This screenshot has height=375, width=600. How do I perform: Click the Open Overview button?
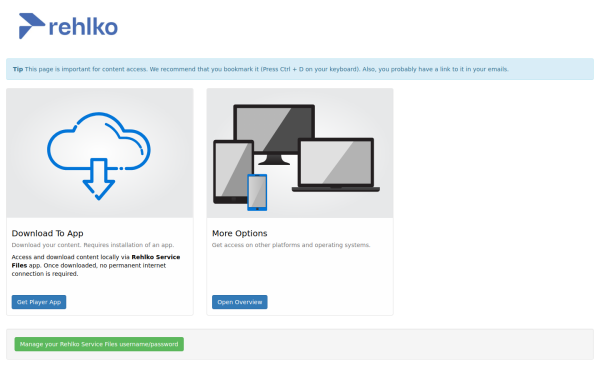240,302
